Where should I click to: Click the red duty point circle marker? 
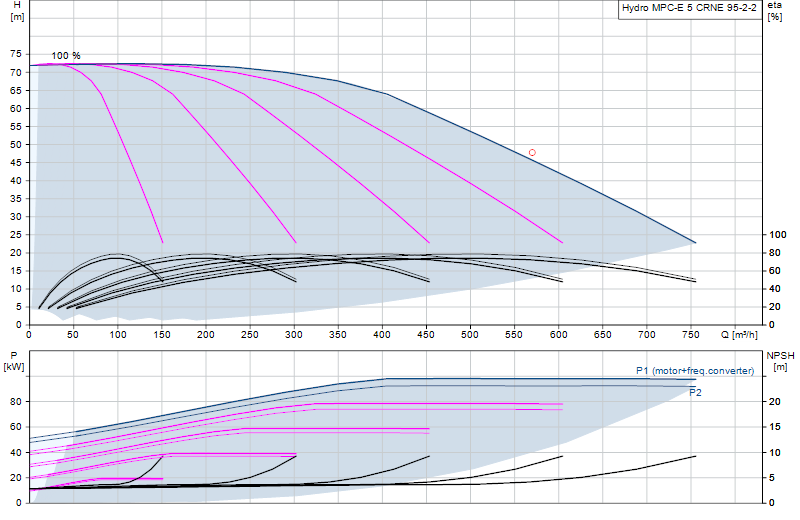click(x=532, y=153)
